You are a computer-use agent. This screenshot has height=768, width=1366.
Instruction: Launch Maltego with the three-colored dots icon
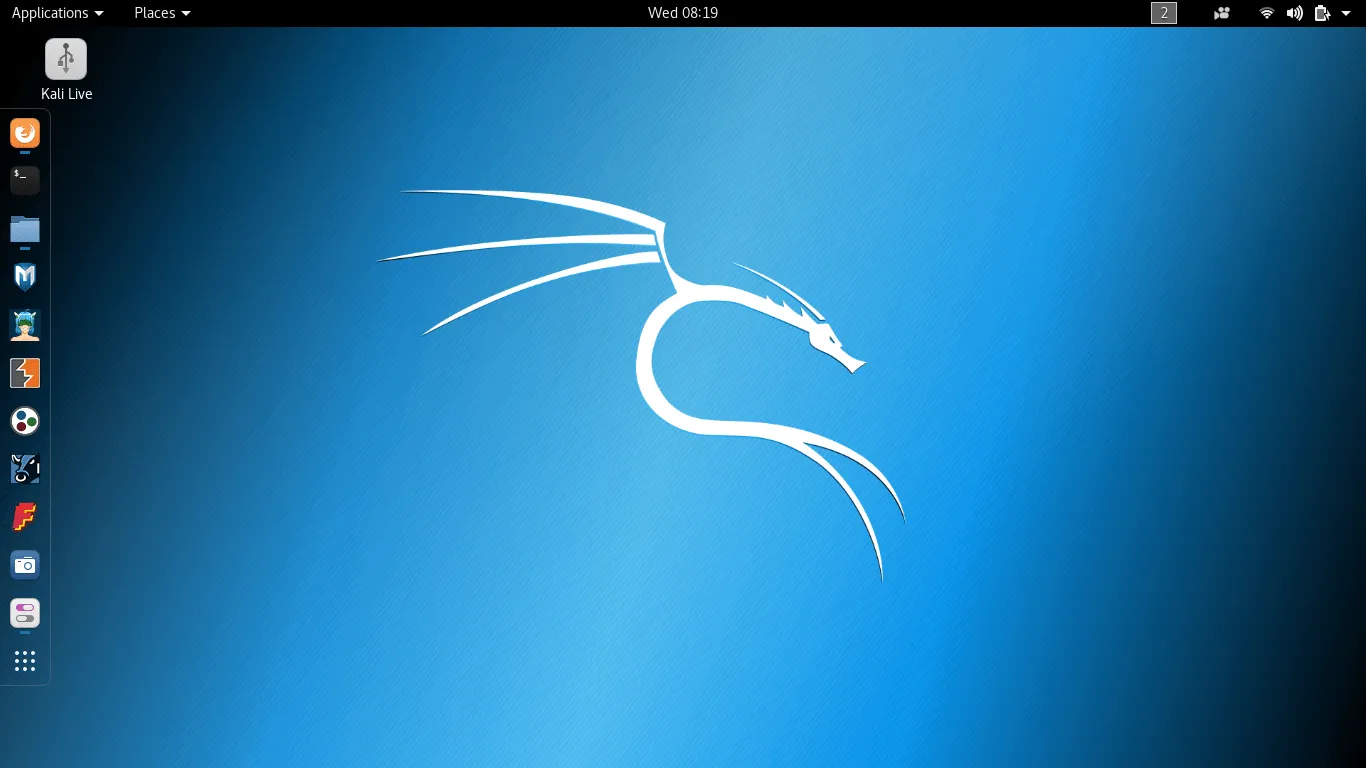pos(25,421)
